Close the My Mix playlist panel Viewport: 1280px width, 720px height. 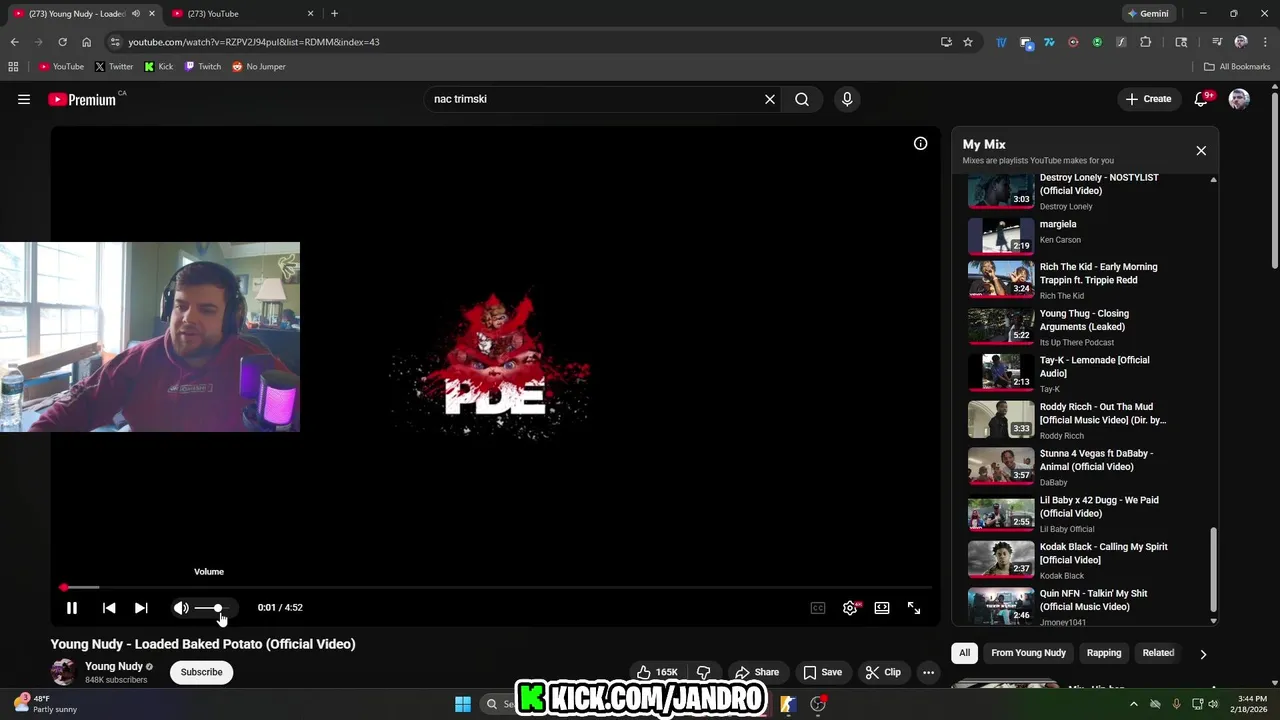[1201, 151]
